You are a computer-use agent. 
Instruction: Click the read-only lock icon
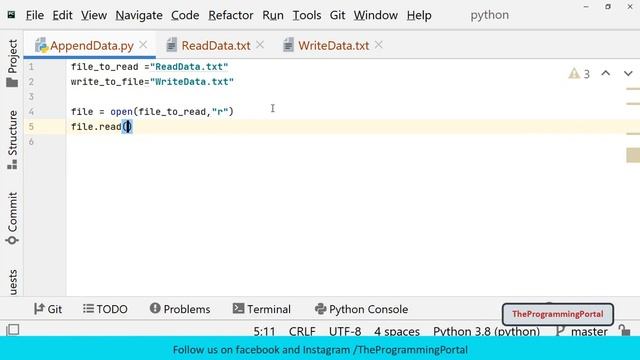pos(624,330)
